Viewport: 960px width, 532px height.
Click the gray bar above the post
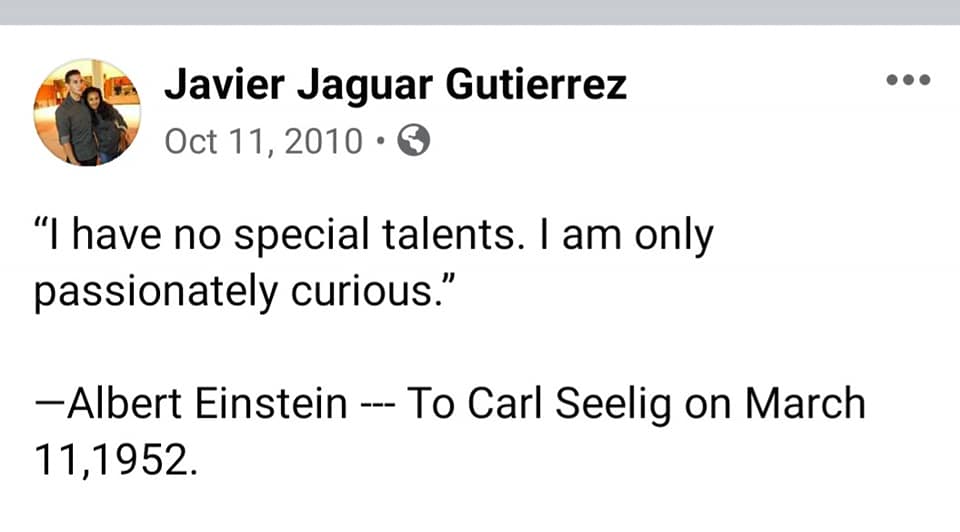(x=480, y=11)
